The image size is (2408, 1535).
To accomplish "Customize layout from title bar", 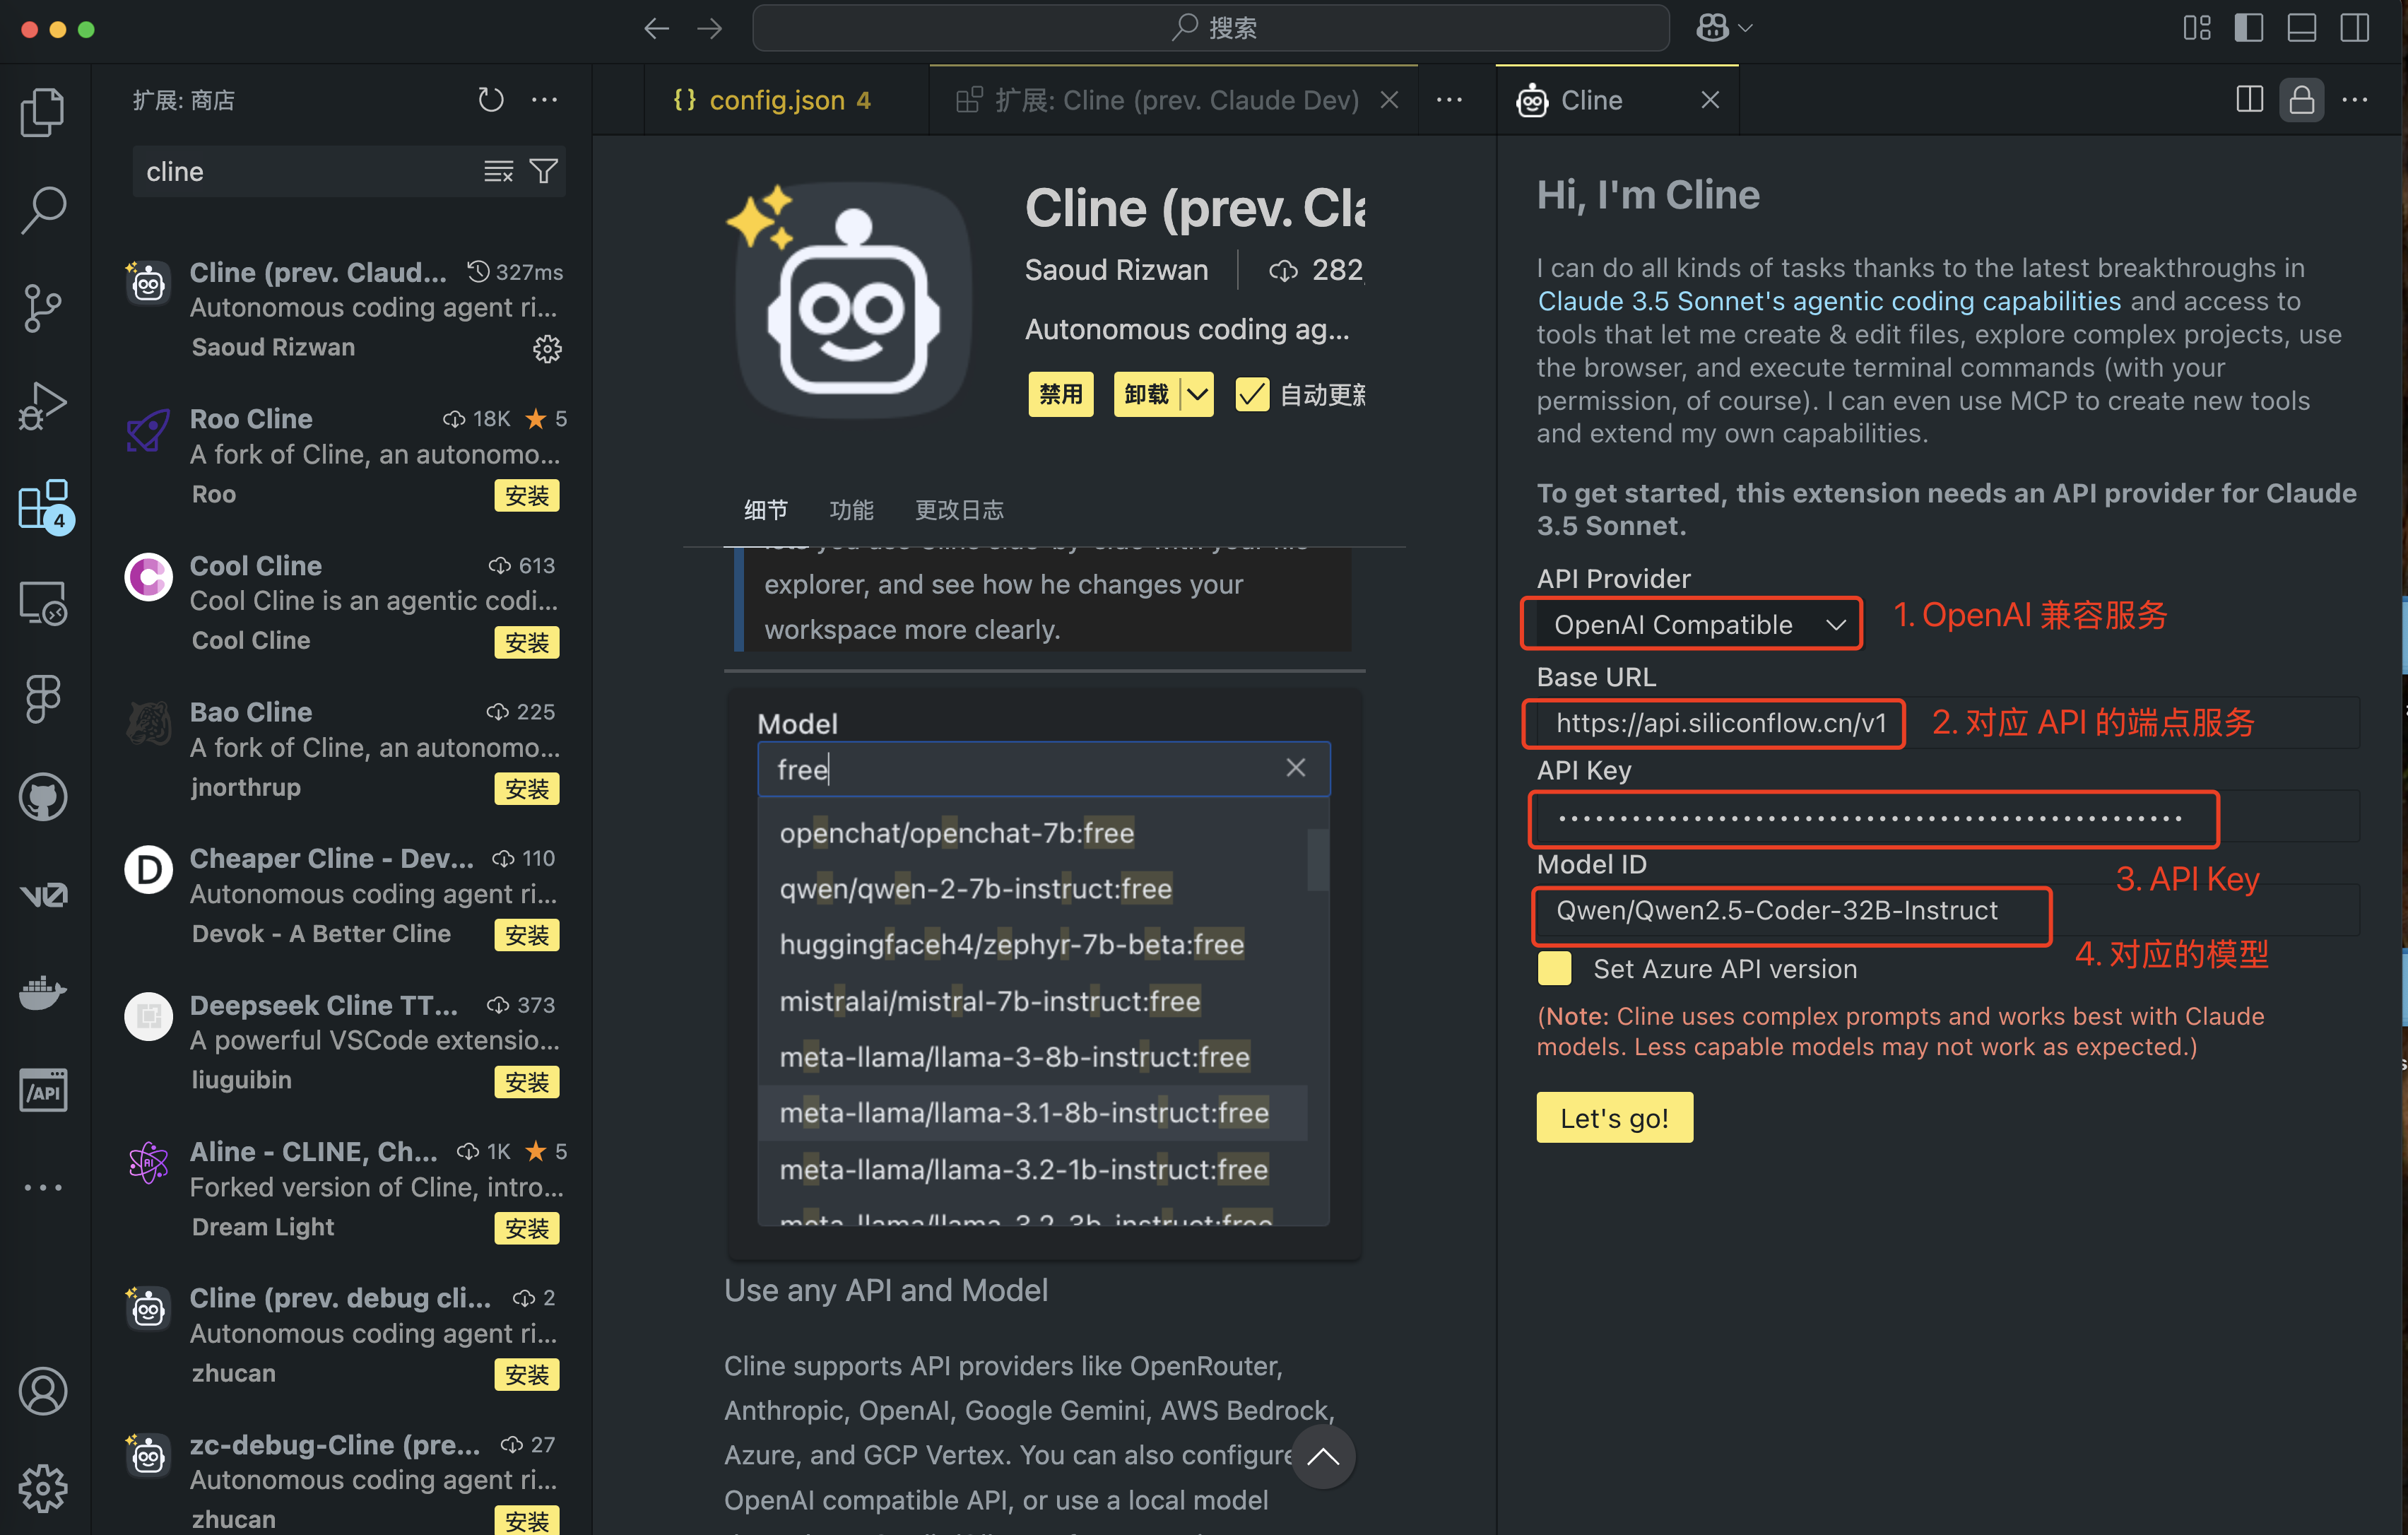I will click(x=2196, y=28).
